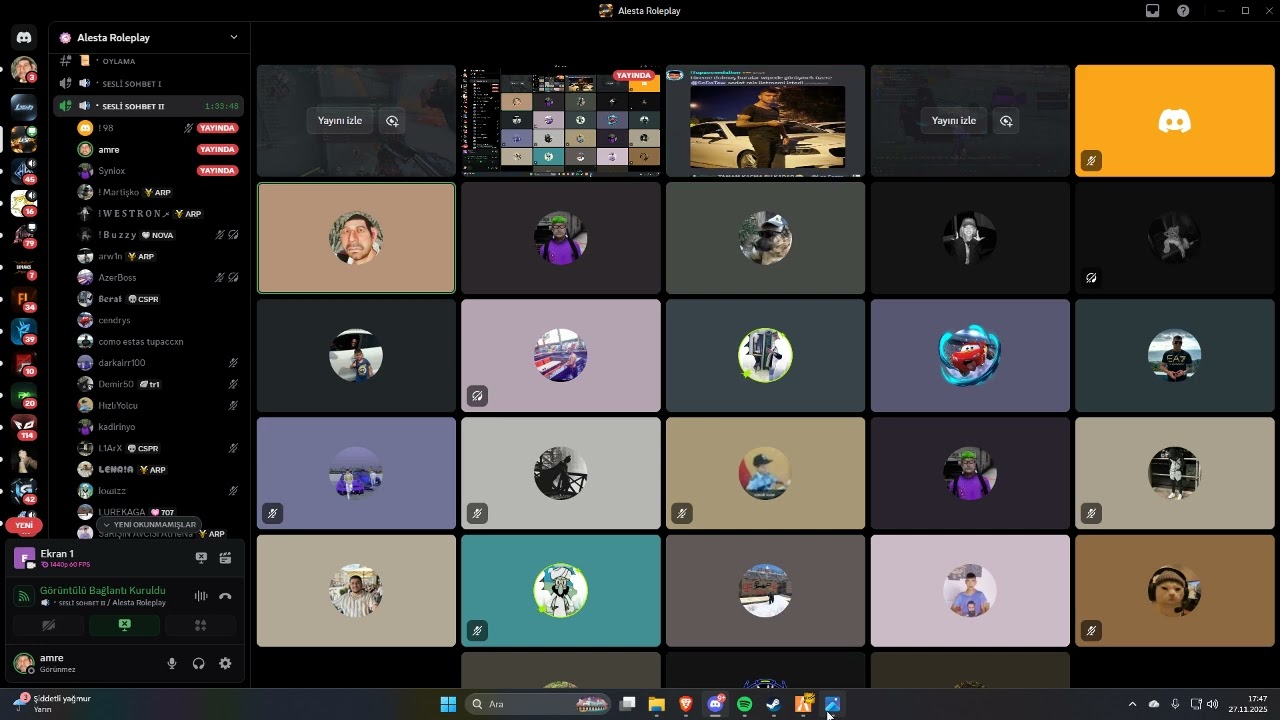The width and height of the screenshot is (1280, 720).
Task: Click the red YENİ new servers badge
Action: [24, 525]
